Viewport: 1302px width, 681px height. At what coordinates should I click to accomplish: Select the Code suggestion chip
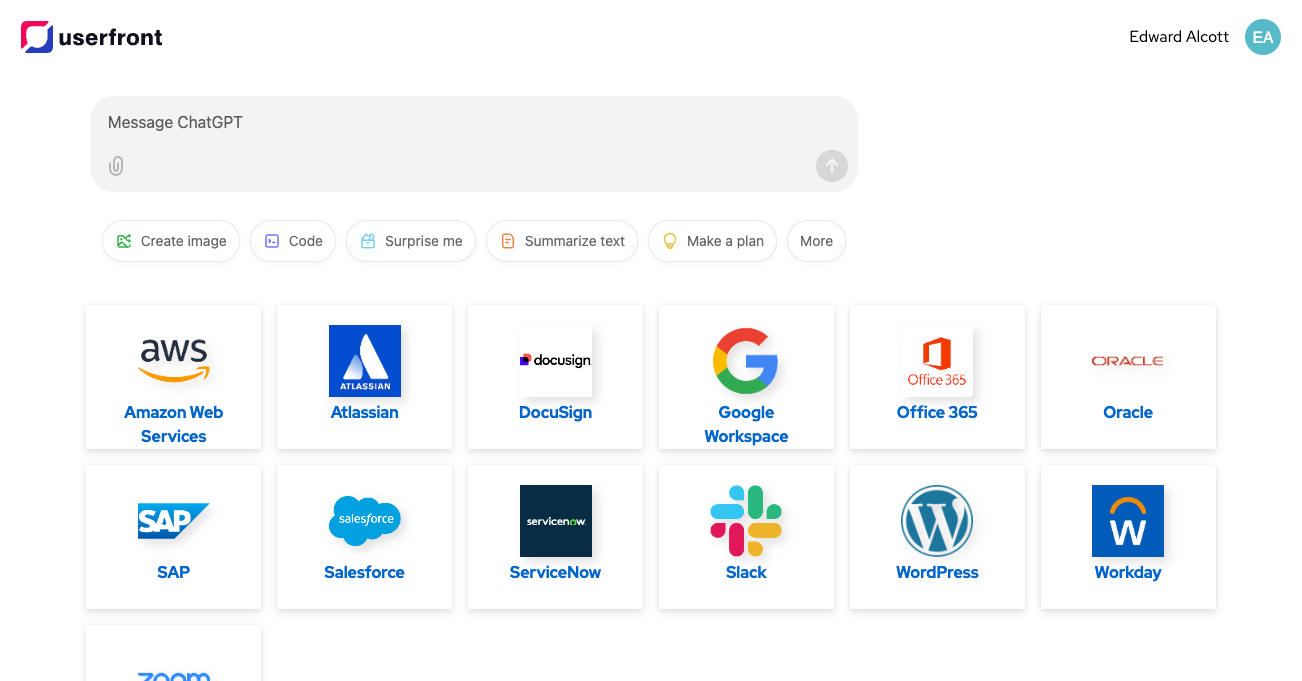pyautogui.click(x=293, y=241)
